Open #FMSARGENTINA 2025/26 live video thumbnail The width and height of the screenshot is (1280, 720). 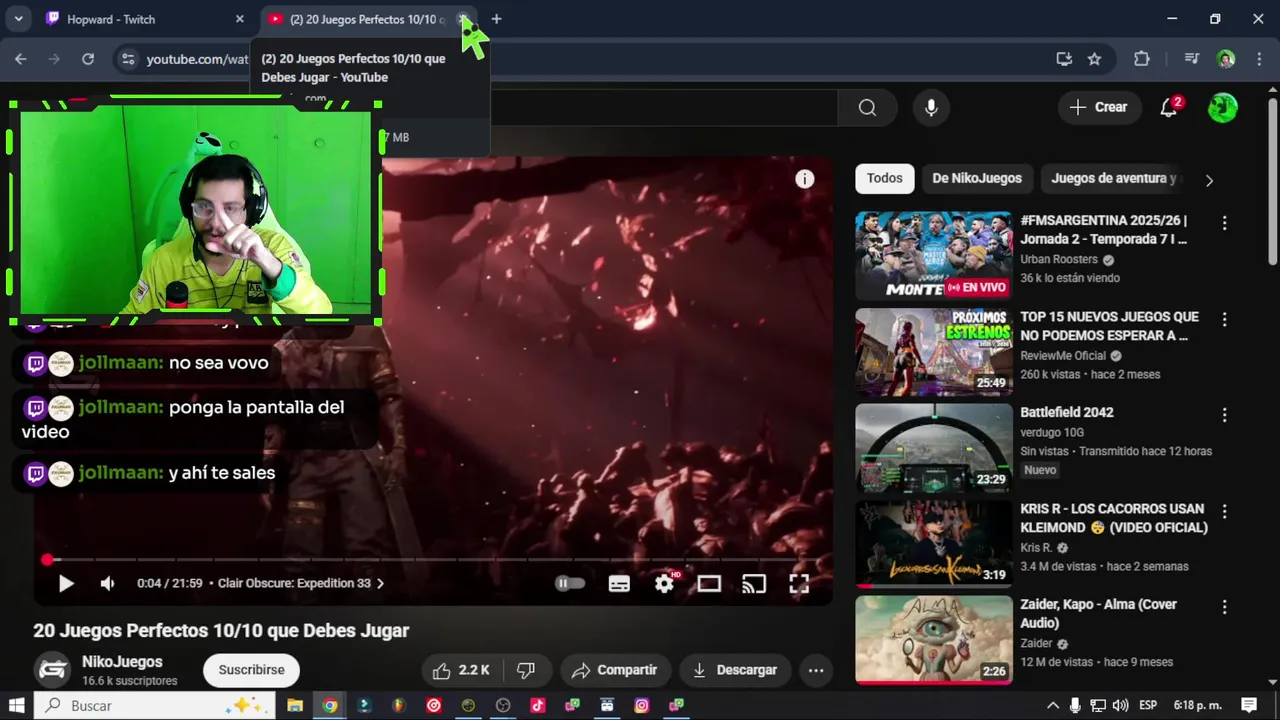(x=934, y=255)
